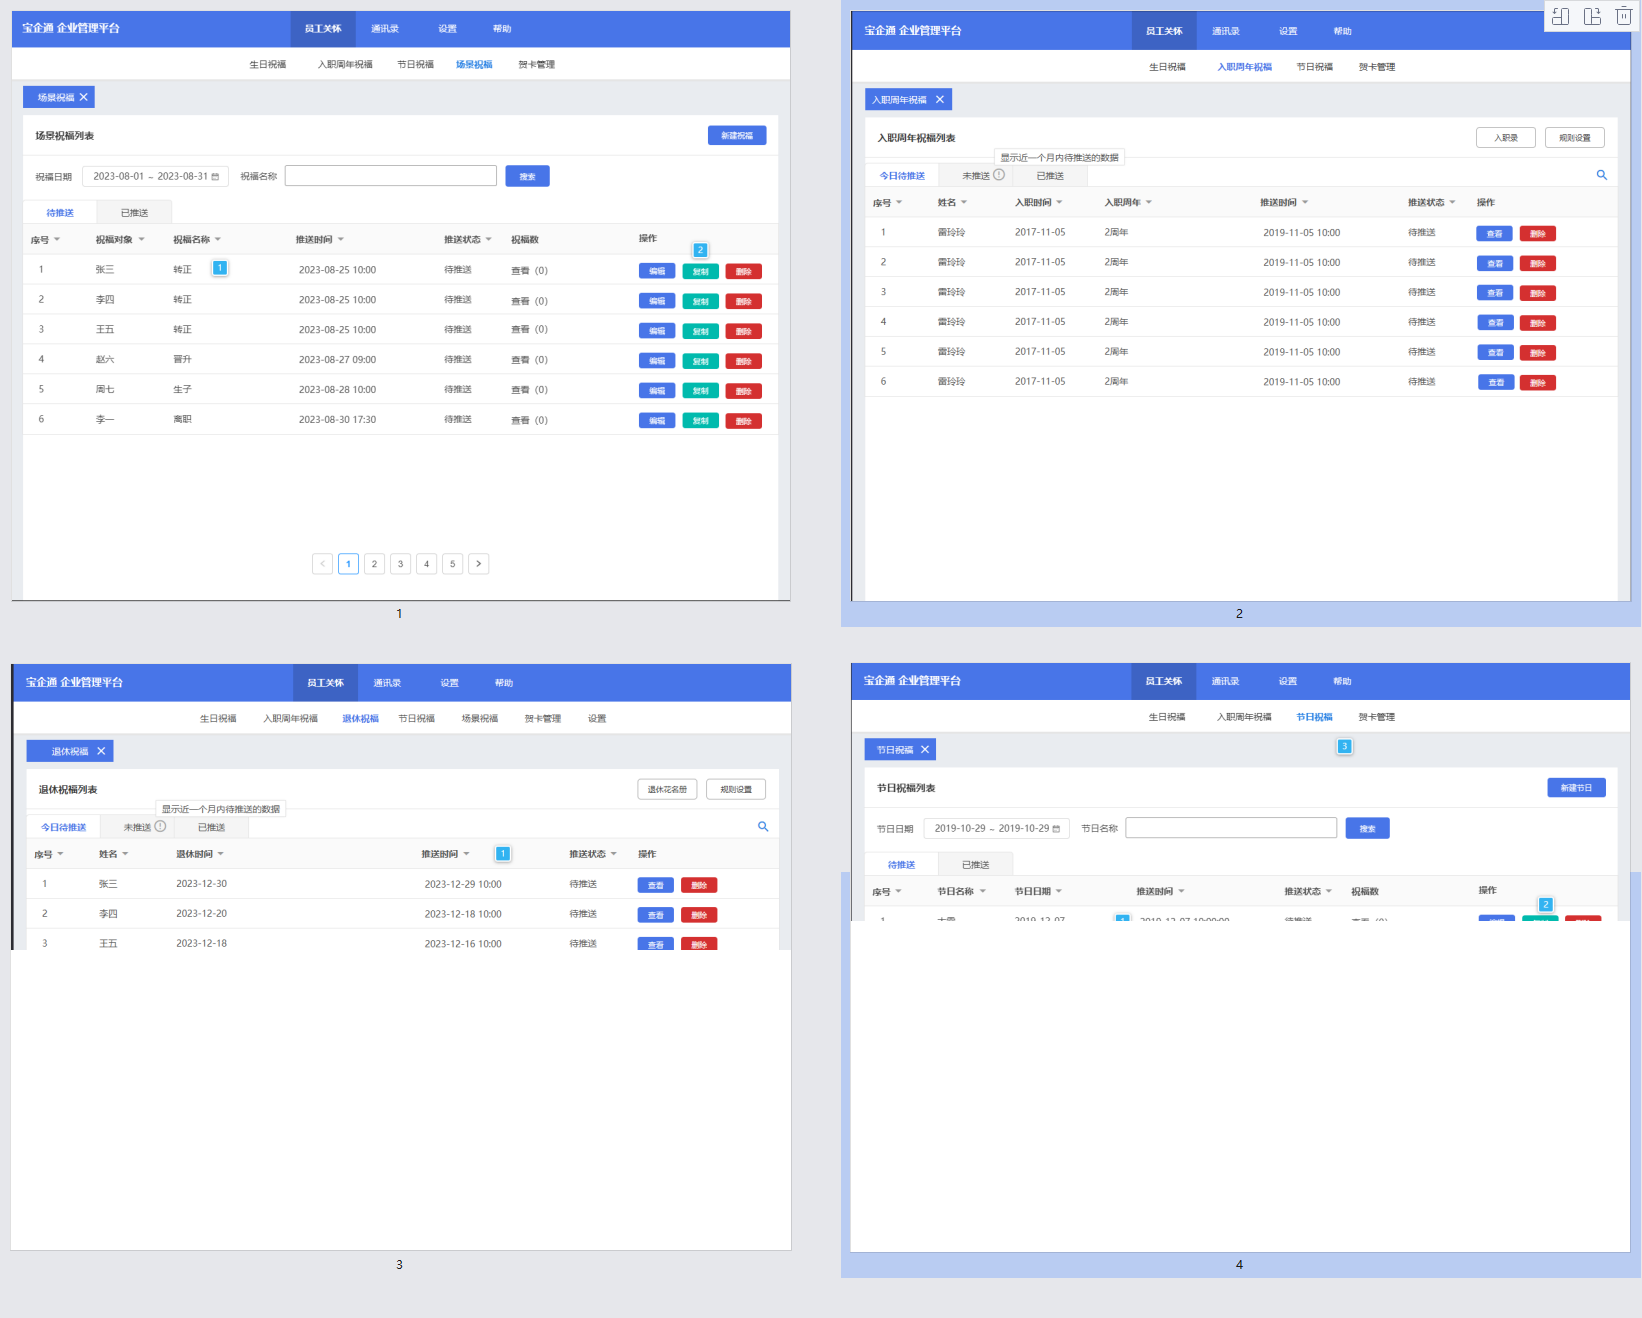Viewport: 1642px width, 1318px height.
Task: Click the search magnifier in 入职周年祝福列表
Action: pos(1601,175)
